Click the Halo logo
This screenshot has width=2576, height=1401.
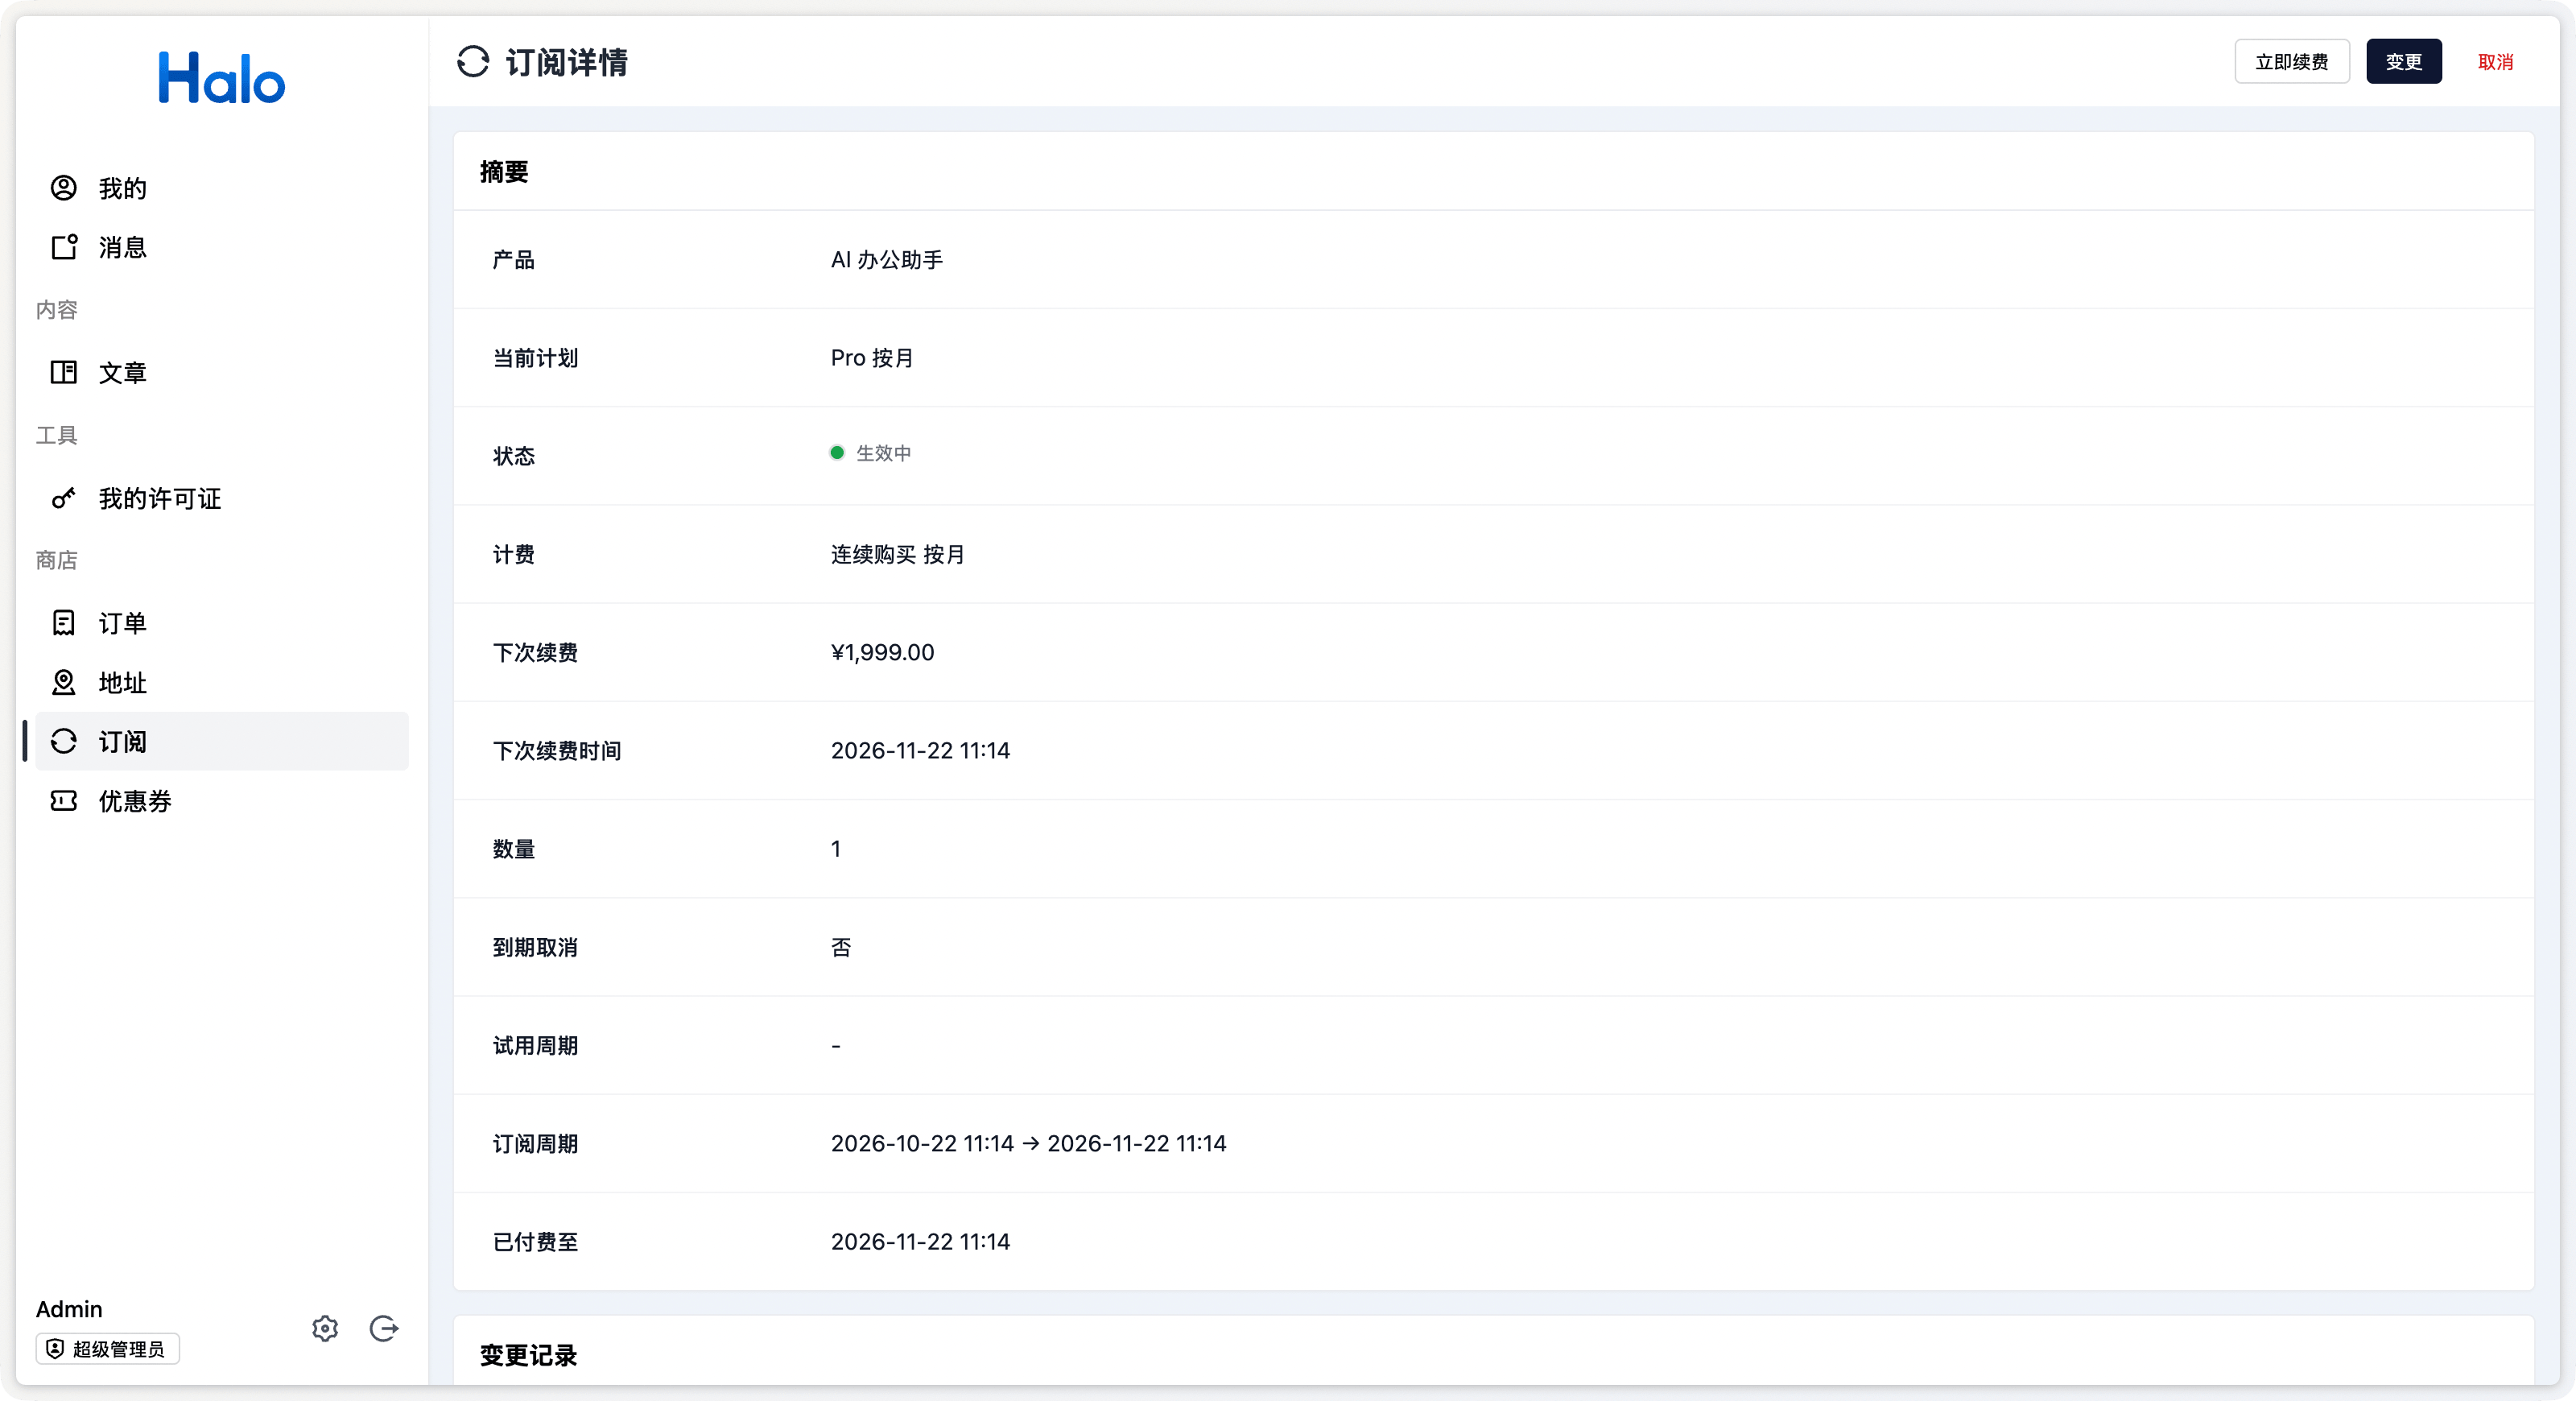(x=222, y=78)
